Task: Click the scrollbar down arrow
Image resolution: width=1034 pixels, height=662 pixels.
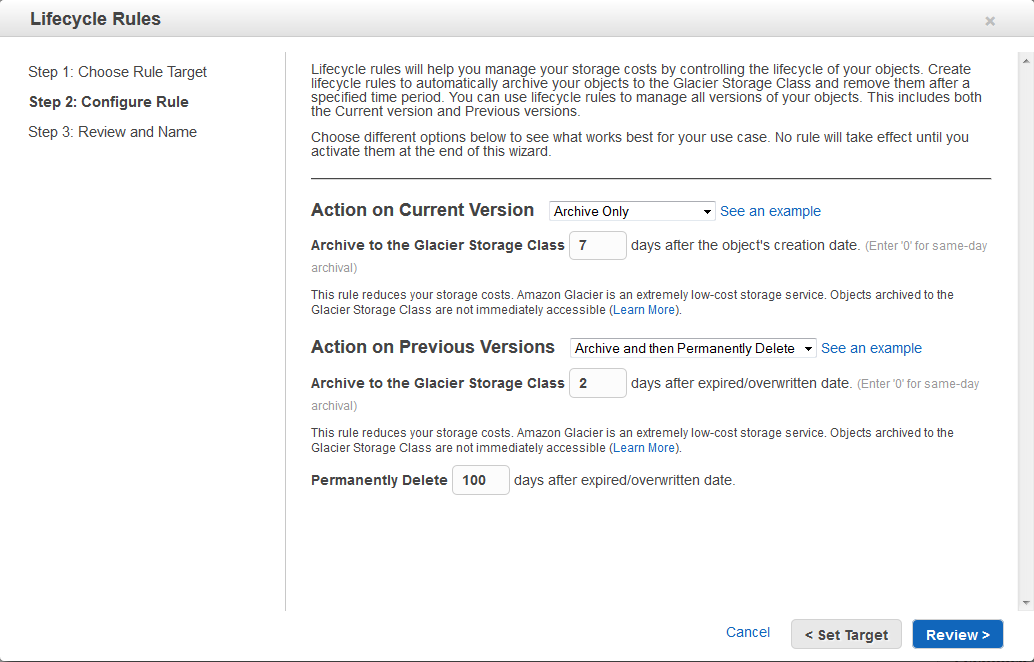Action: (x=1025, y=603)
